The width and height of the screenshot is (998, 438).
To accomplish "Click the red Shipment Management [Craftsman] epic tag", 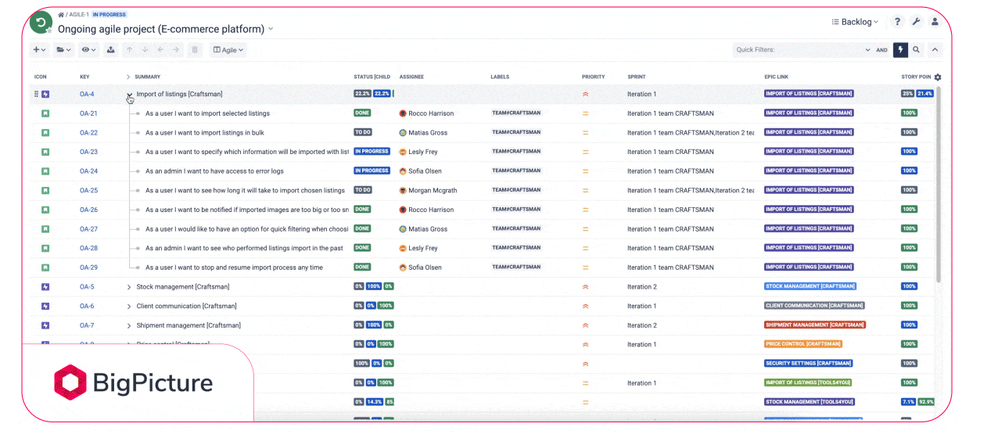I will coord(815,325).
